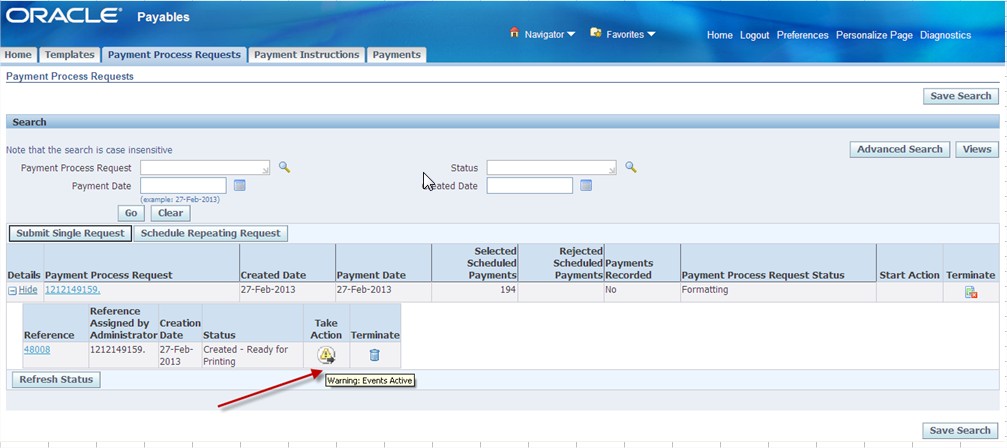
Task: Open the Status lookup magnifier icon
Action: (x=631, y=167)
